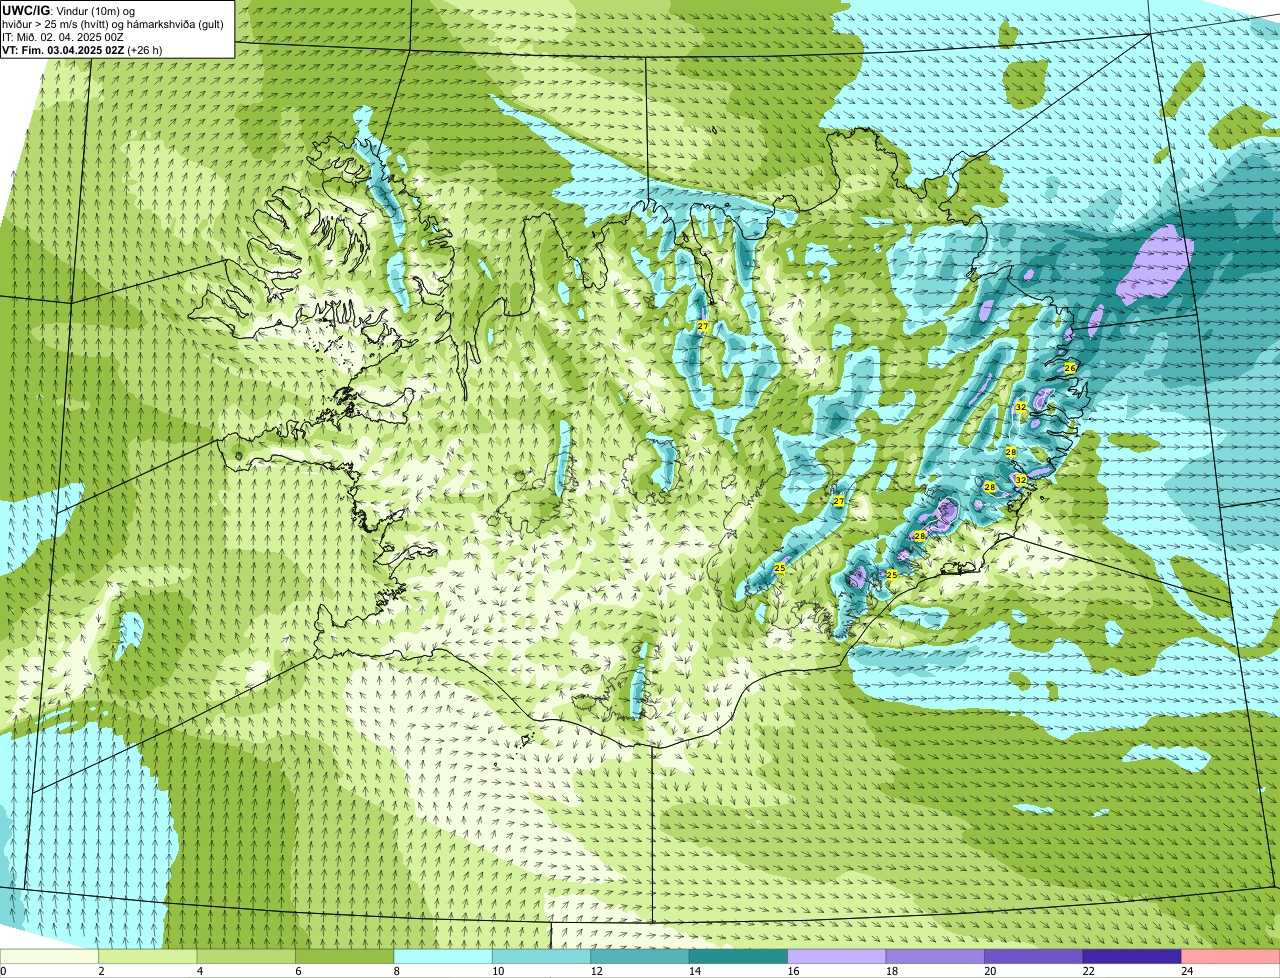
Task: Click the legend tick label 4
Action: 199,971
